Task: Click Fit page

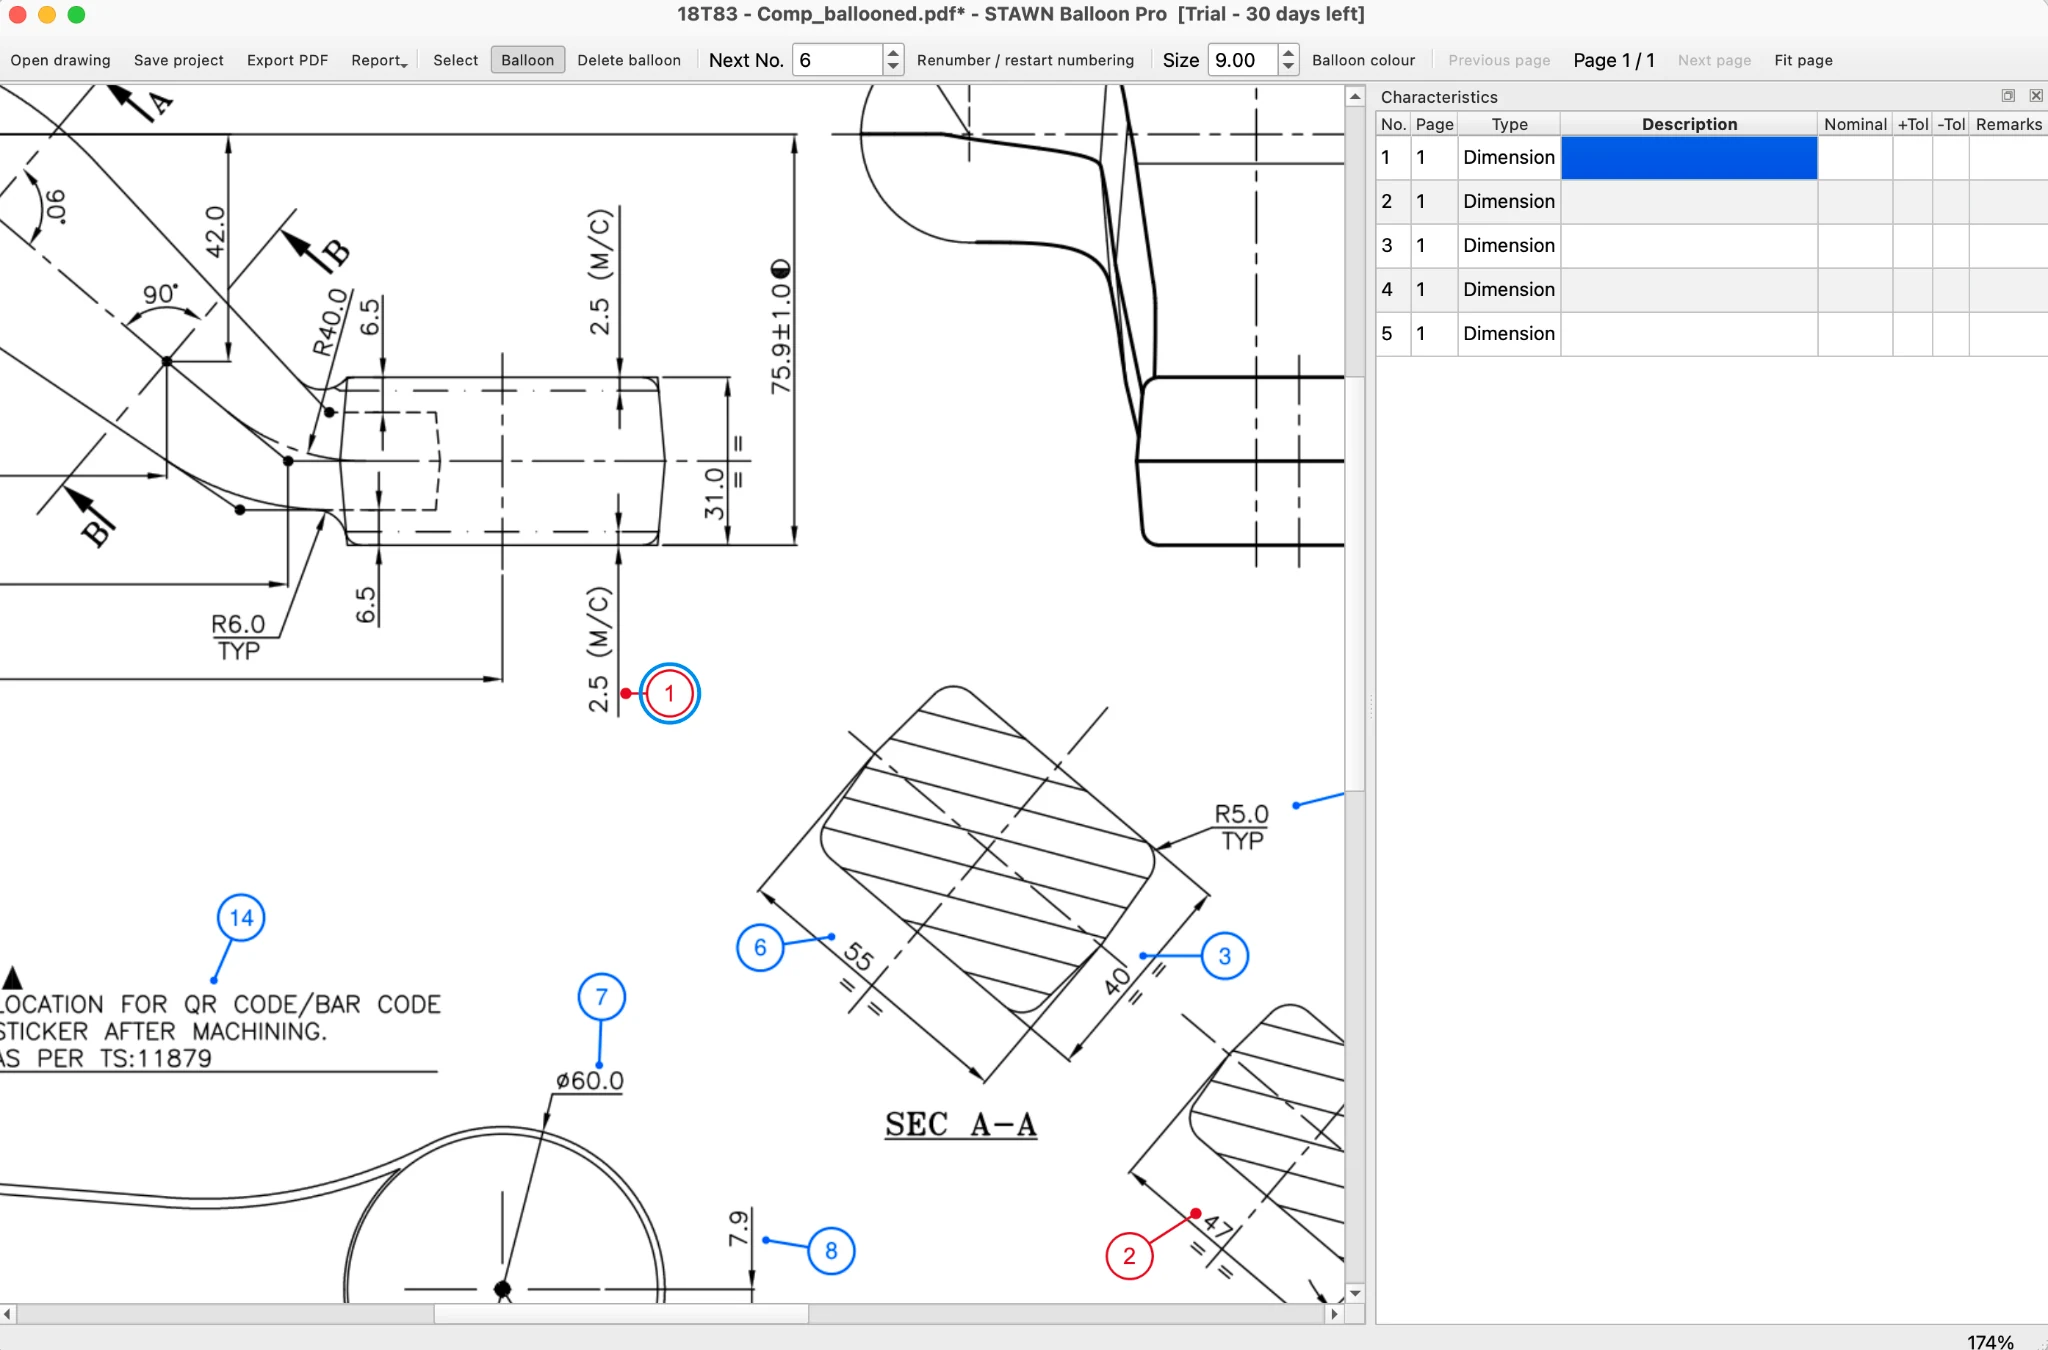Action: point(1803,60)
